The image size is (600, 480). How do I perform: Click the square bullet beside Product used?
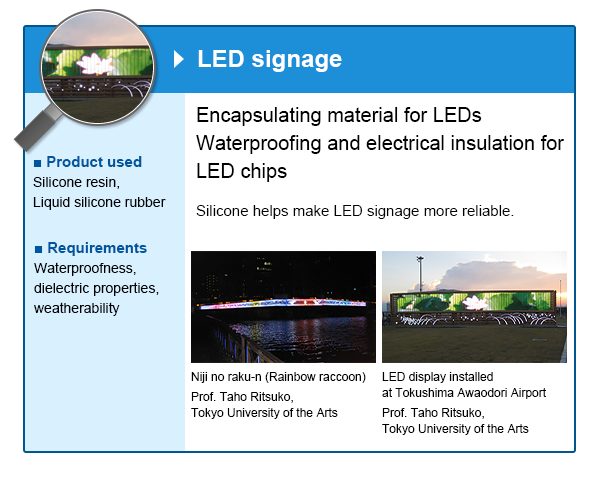pos(38,162)
